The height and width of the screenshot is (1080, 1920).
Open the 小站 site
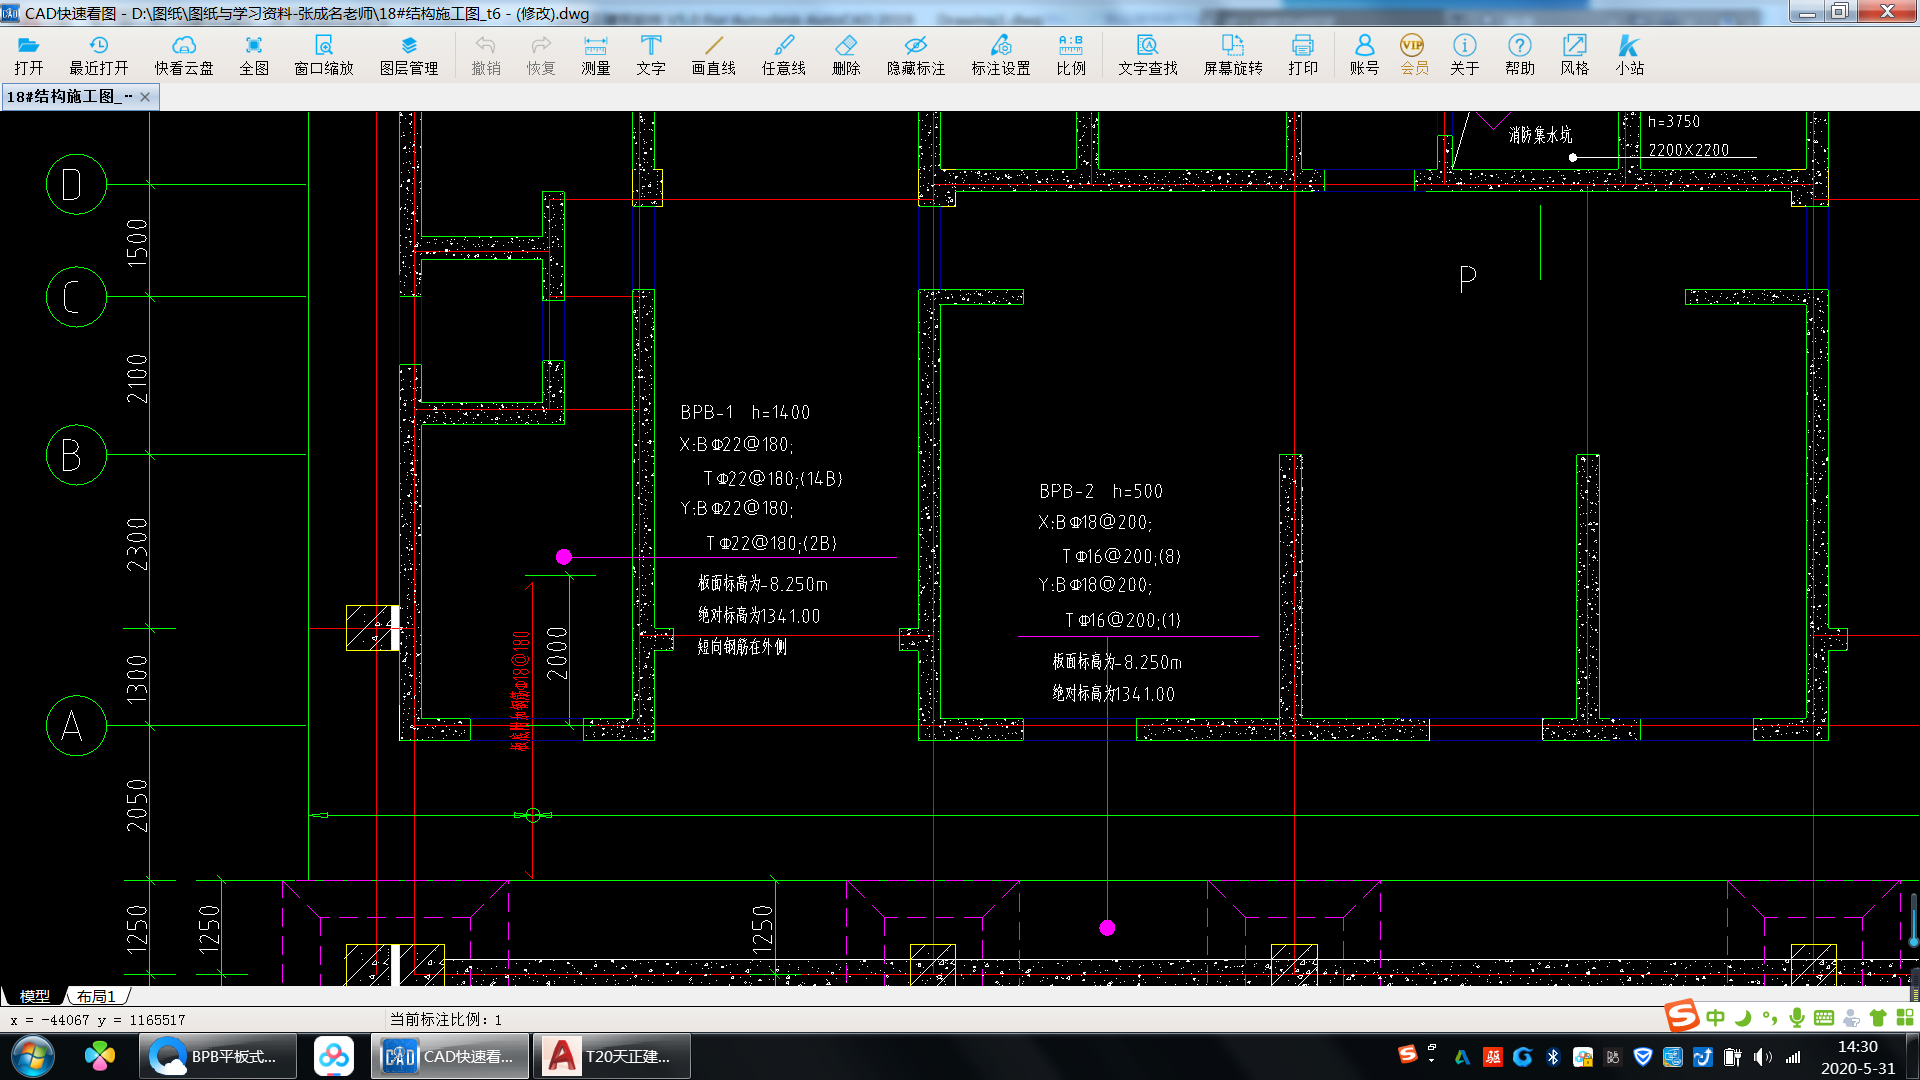pyautogui.click(x=1630, y=55)
